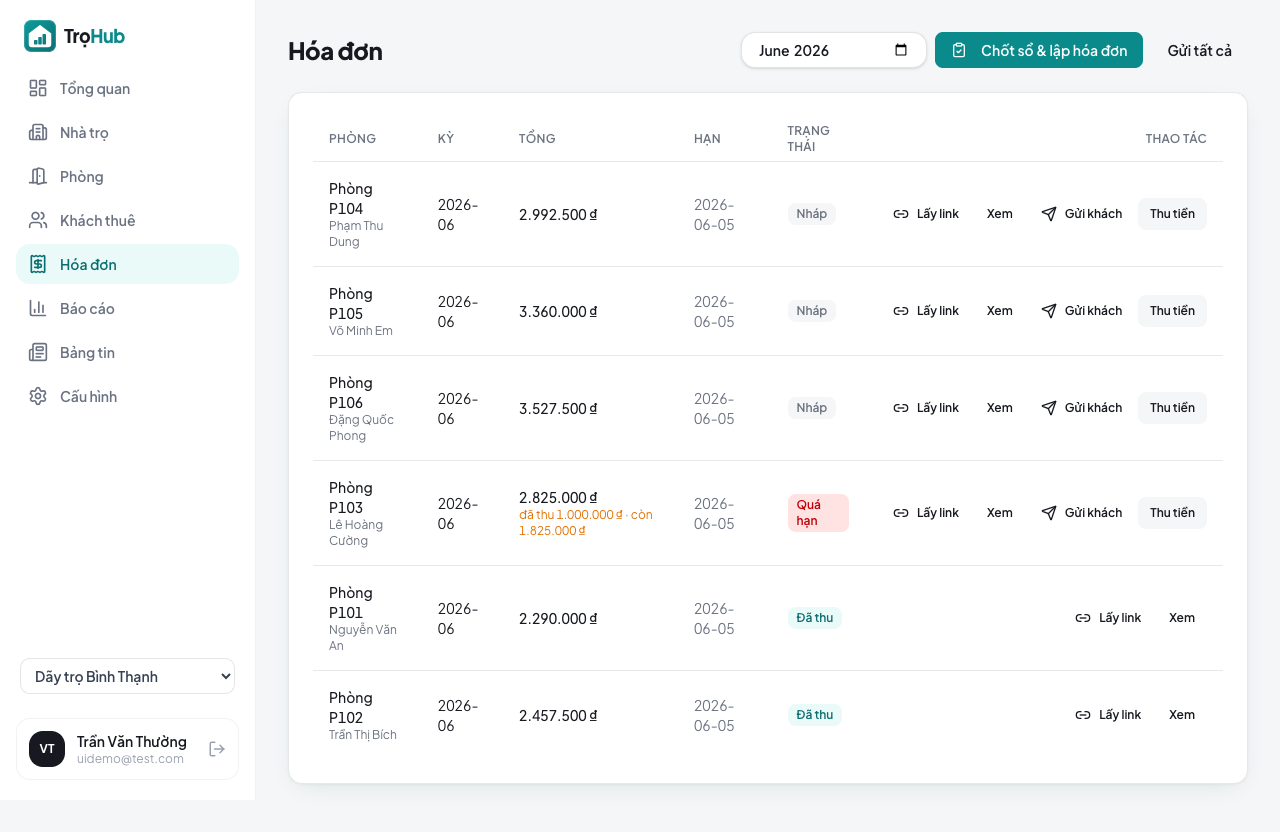
Task: Click Chốt sổ & lập hóa đơn button
Action: click(1039, 50)
